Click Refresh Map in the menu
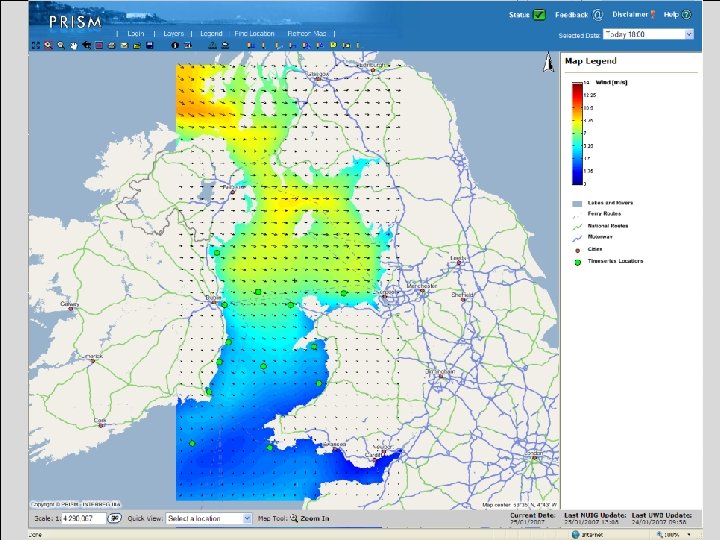Image resolution: width=720 pixels, height=540 pixels. [306, 34]
